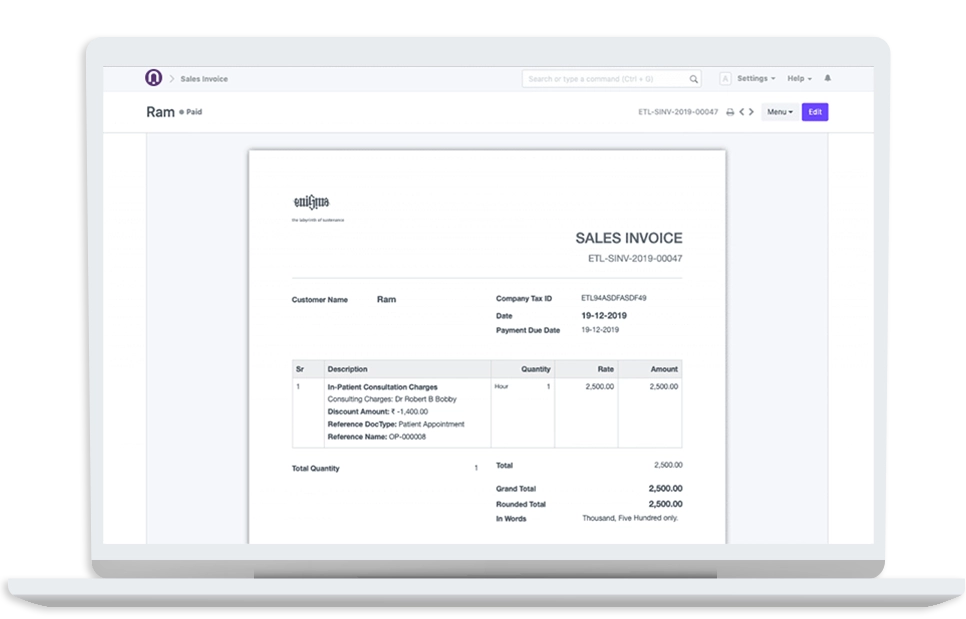Open the Help dropdown
Image resolution: width=966 pixels, height=619 pixels.
[x=798, y=78]
